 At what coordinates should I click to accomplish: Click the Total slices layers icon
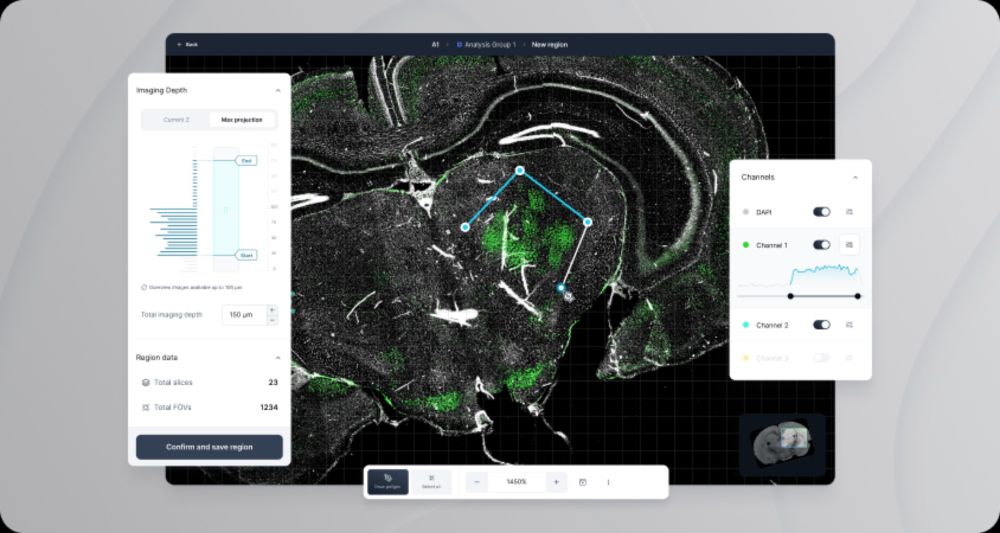pyautogui.click(x=145, y=383)
